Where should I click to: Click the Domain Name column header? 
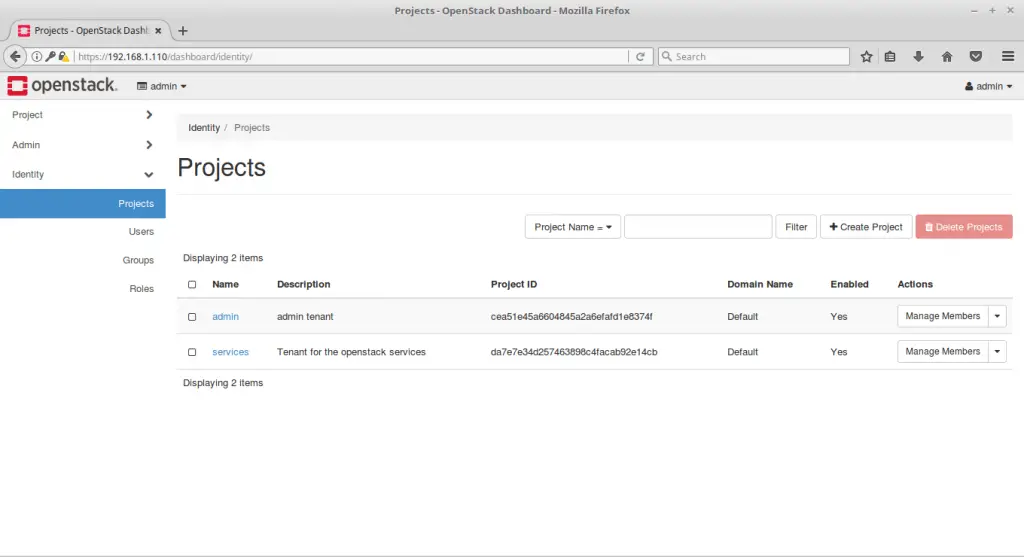[760, 285]
